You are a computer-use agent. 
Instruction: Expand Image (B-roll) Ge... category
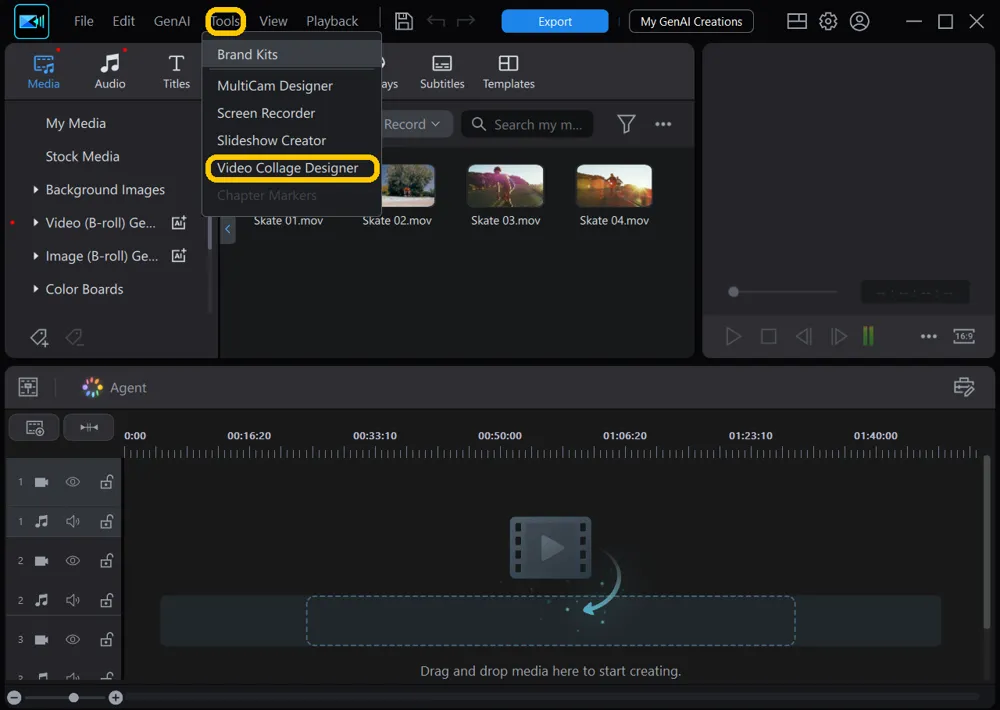[x=36, y=256]
